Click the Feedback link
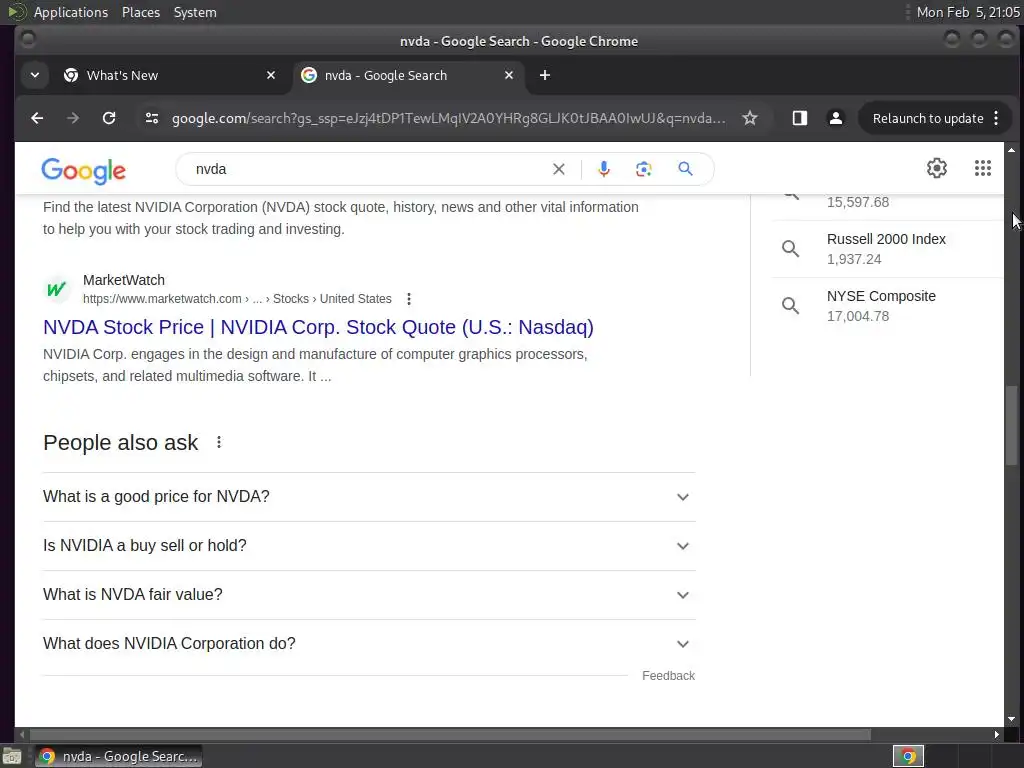The image size is (1024, 768). tap(668, 676)
